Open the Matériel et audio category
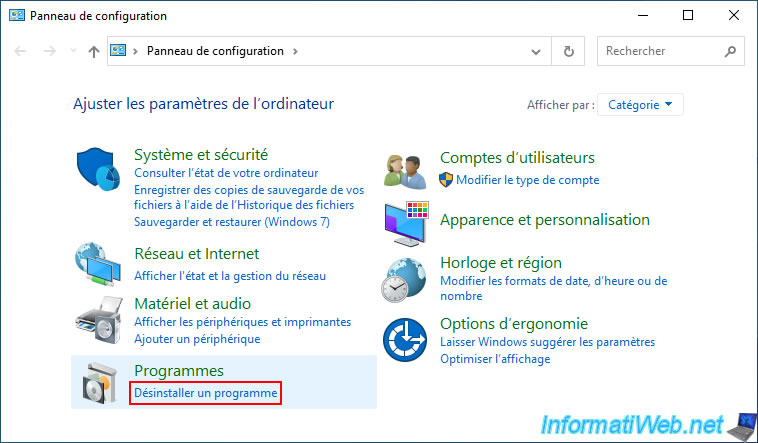Viewport: 758px width, 443px height. tap(192, 304)
